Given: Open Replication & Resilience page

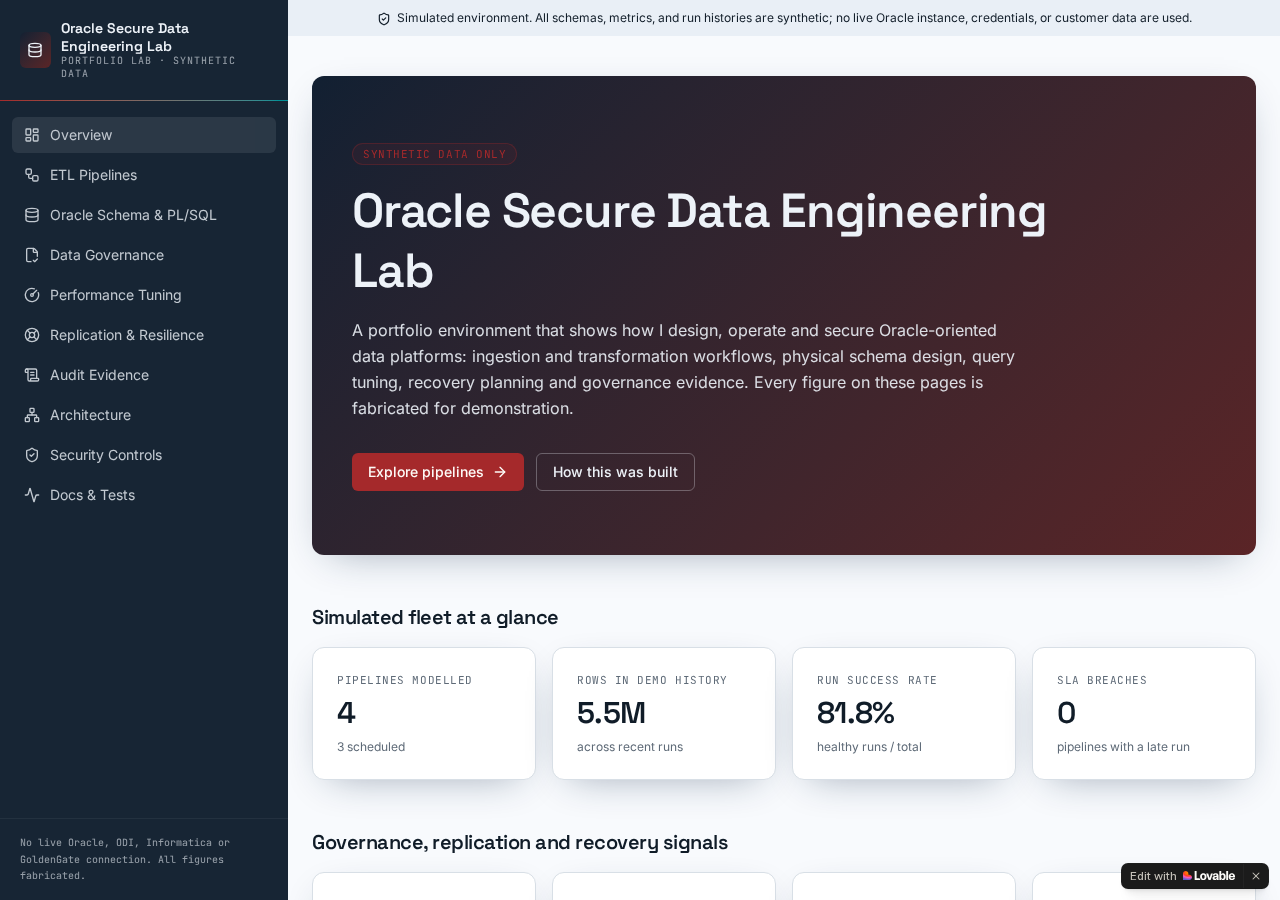Looking at the screenshot, I should pyautogui.click(x=144, y=335).
